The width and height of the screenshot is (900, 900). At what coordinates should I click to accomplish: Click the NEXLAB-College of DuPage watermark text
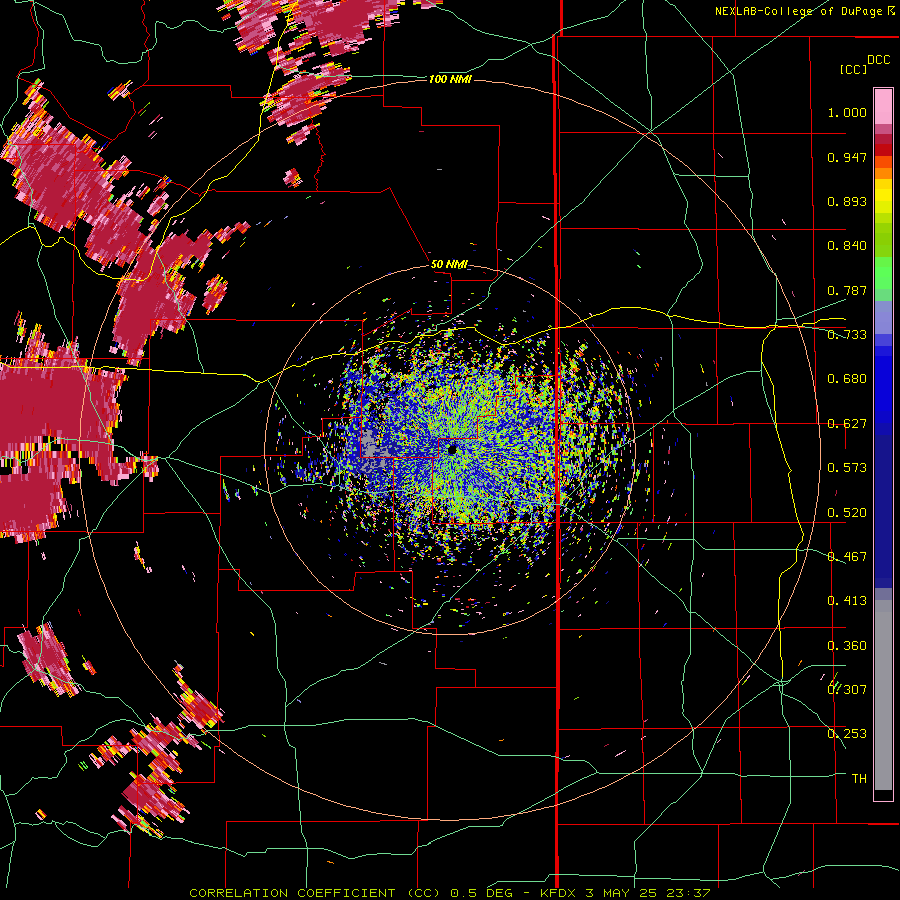click(805, 11)
